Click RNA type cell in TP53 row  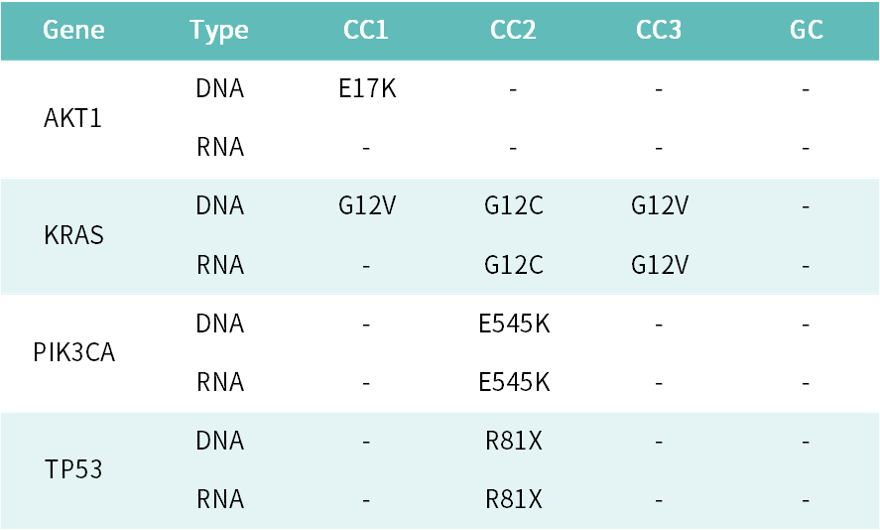[x=219, y=499]
